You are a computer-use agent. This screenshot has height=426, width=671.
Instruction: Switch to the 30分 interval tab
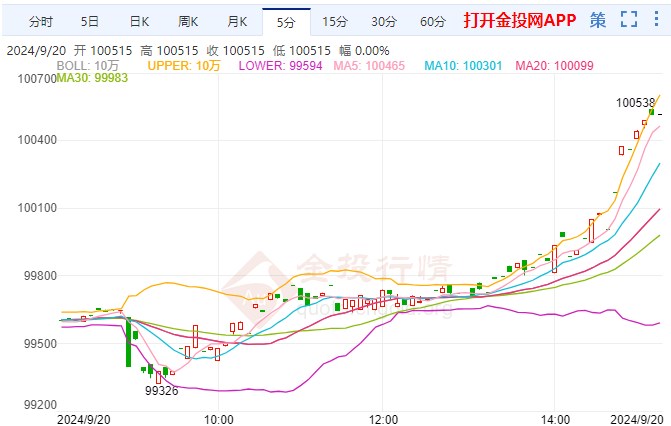pos(384,21)
